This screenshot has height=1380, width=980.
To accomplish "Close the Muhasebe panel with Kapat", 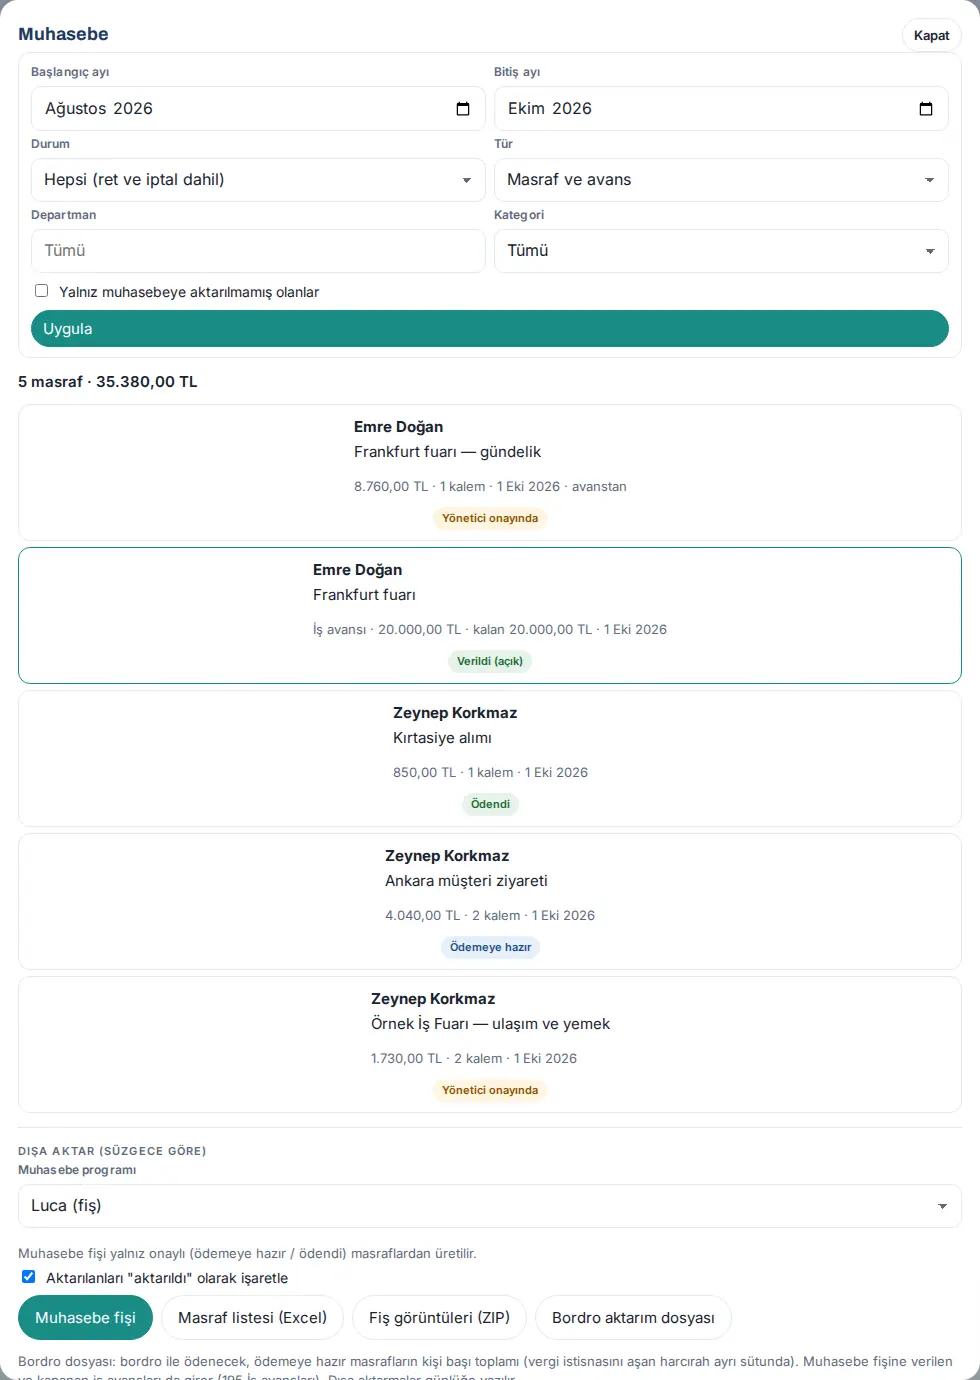I will [x=931, y=35].
